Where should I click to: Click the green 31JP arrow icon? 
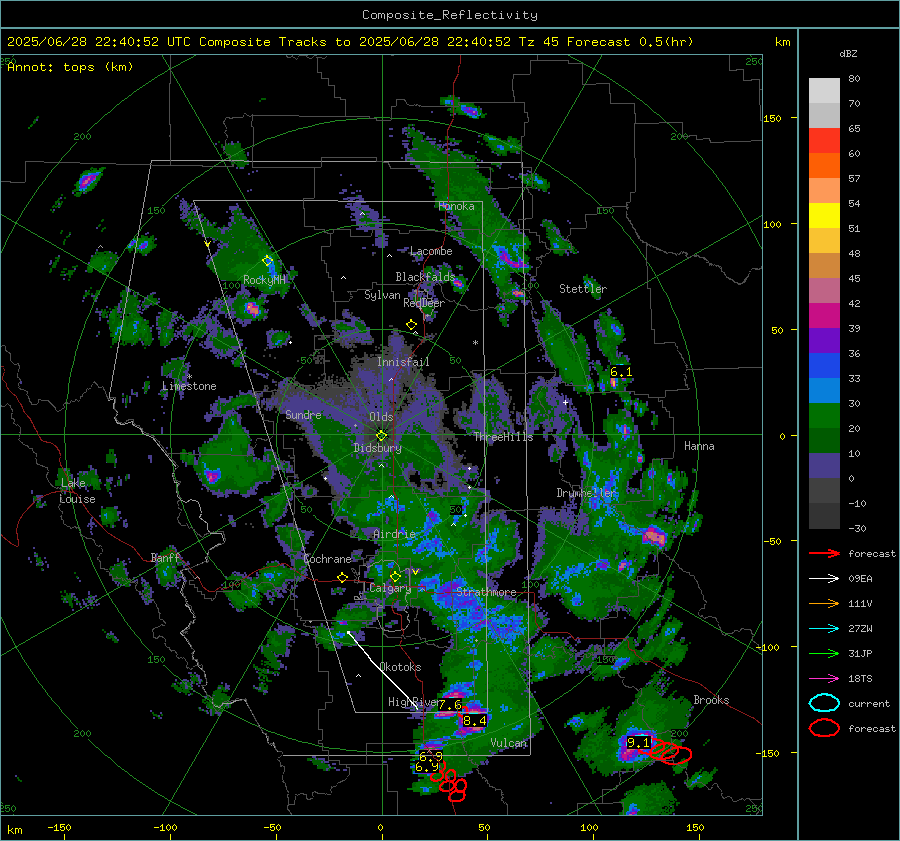point(824,653)
